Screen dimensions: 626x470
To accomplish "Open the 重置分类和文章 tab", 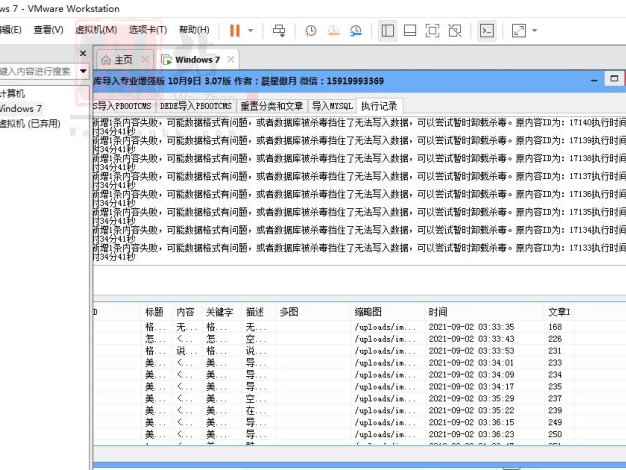I will click(271, 106).
